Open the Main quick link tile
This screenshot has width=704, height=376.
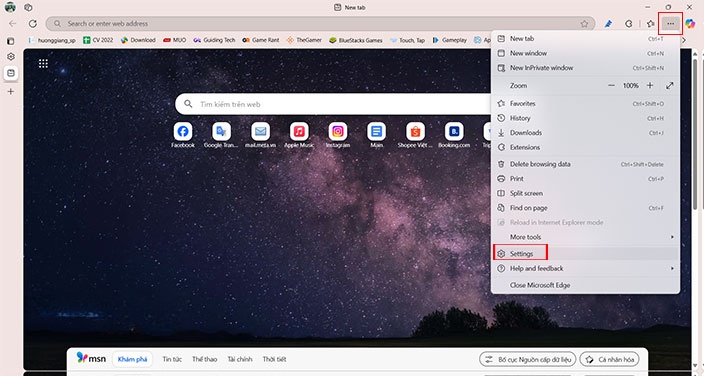376,135
